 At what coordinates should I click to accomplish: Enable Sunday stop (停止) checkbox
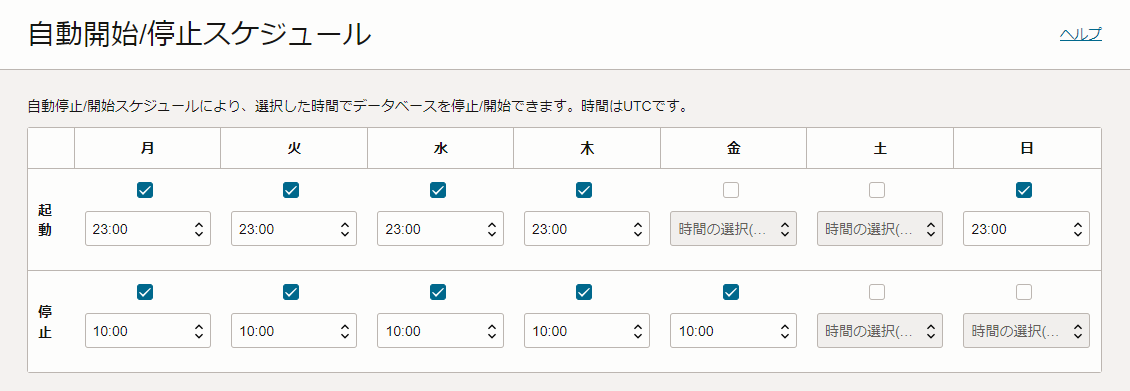[1023, 292]
